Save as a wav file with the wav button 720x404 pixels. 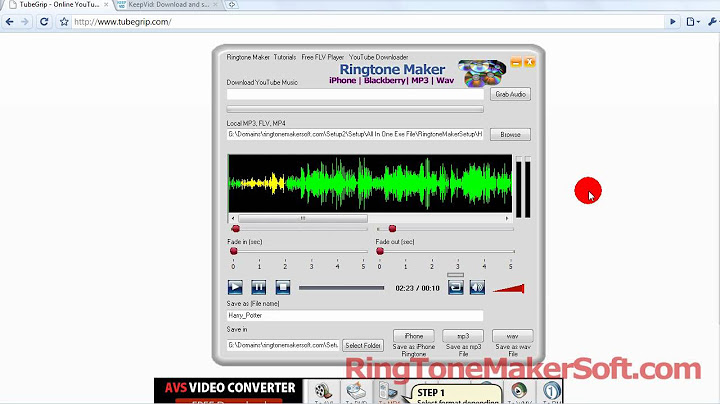(x=512, y=336)
